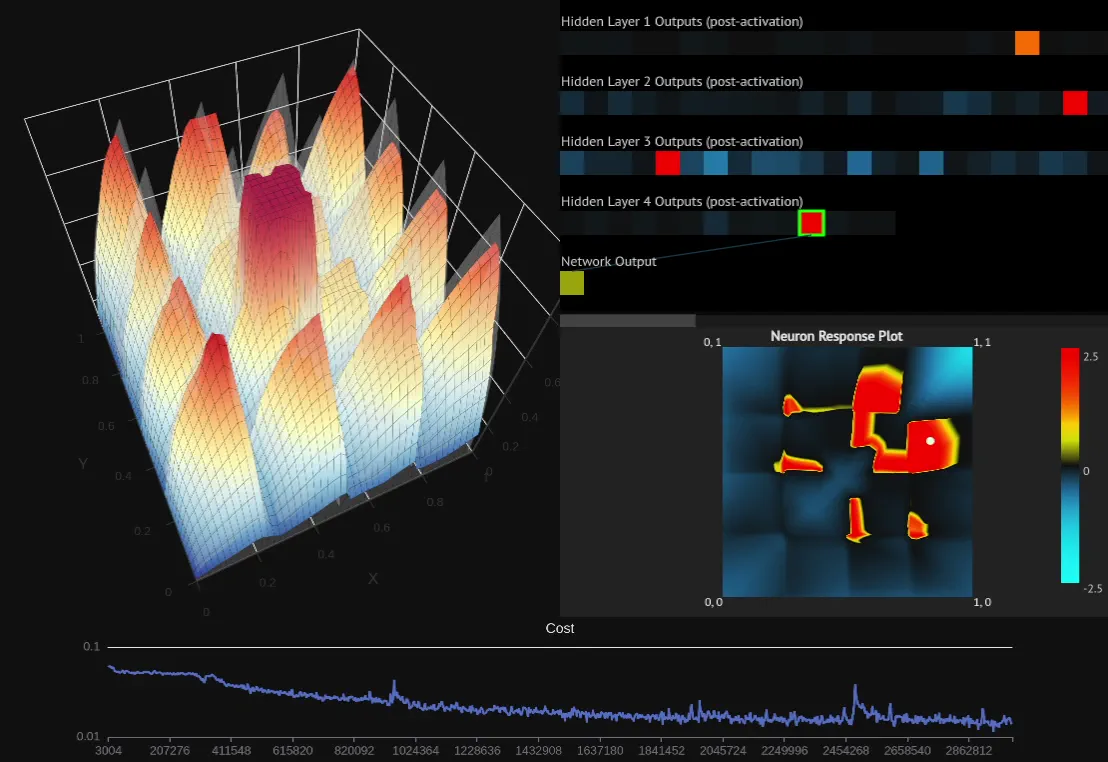Click the olive Network Output square
Viewport: 1108px width, 762px height.
tap(572, 283)
